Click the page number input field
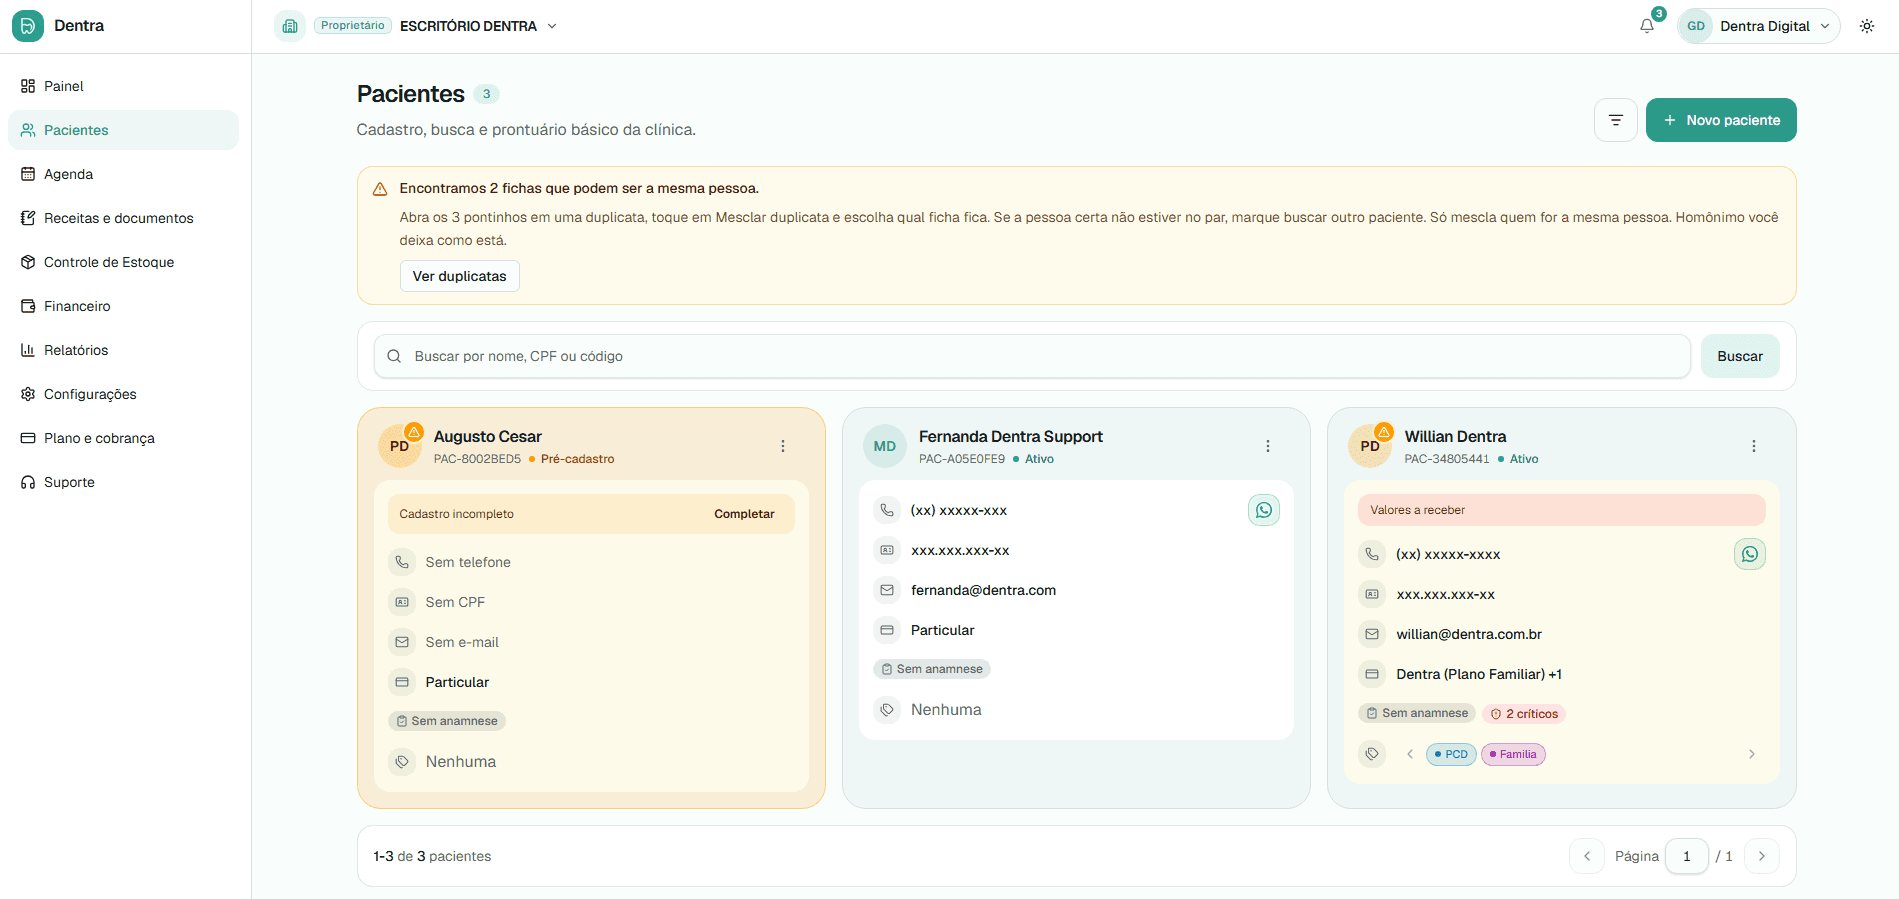The image size is (1899, 899). [x=1686, y=856]
